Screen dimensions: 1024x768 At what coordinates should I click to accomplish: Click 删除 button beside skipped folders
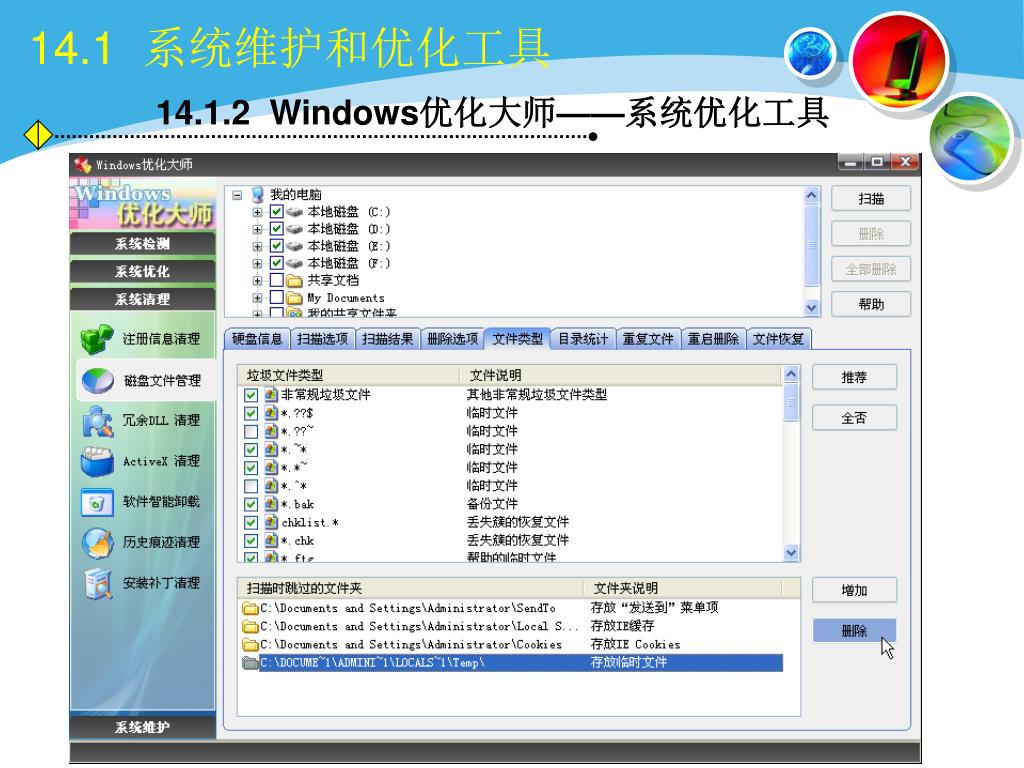click(x=854, y=631)
